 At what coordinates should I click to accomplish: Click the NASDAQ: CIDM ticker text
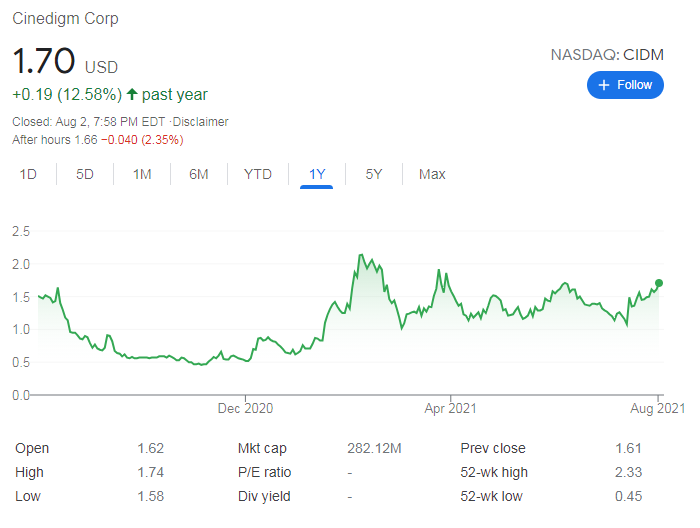(x=607, y=55)
